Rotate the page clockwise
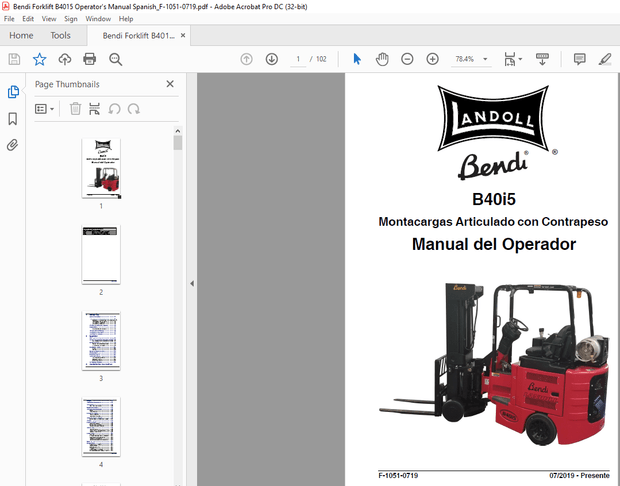The width and height of the screenshot is (620, 486). [x=134, y=109]
